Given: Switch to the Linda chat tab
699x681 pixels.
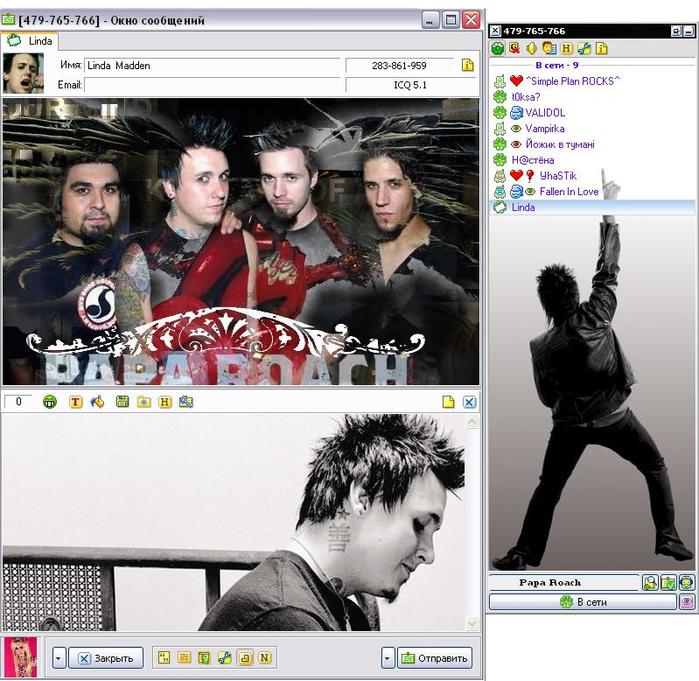Looking at the screenshot, I should click(29, 41).
